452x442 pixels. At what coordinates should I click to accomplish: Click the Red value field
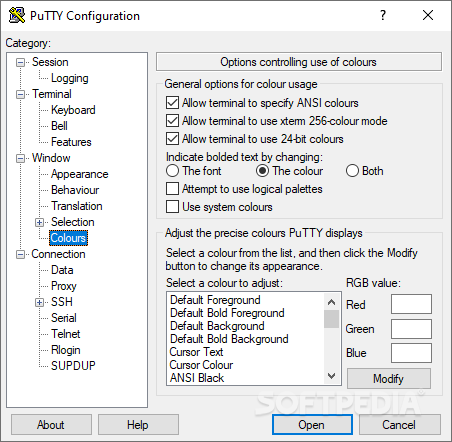(411, 304)
